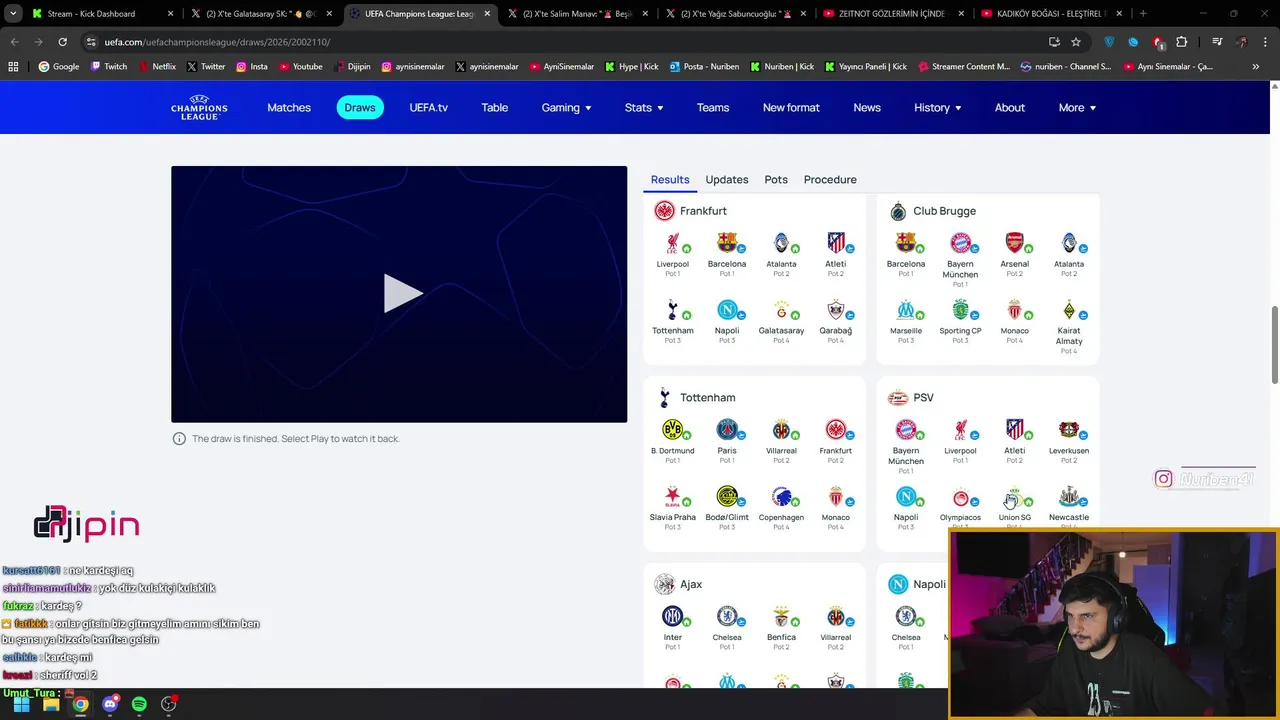Click Inter crest under Ajax

[673, 617]
